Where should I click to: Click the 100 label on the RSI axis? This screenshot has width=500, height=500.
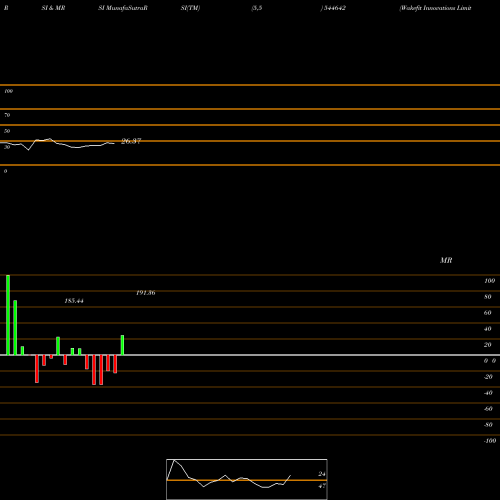(x=8, y=91)
